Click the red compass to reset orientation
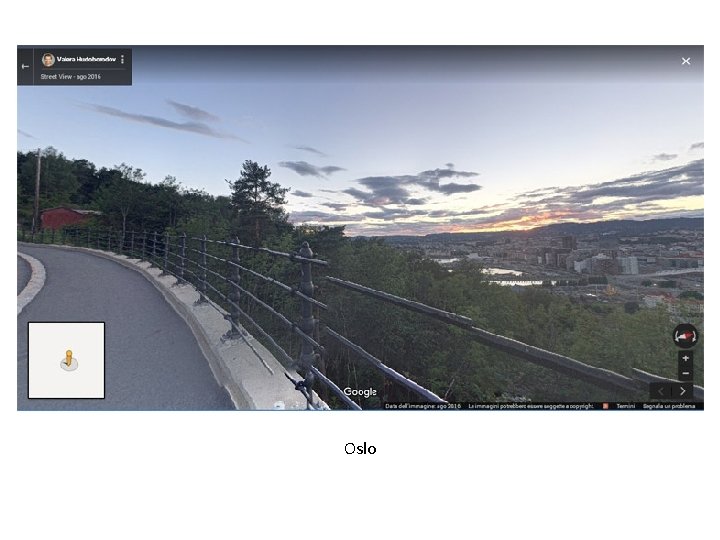Screen dimensions: 720x540 [x=685, y=337]
